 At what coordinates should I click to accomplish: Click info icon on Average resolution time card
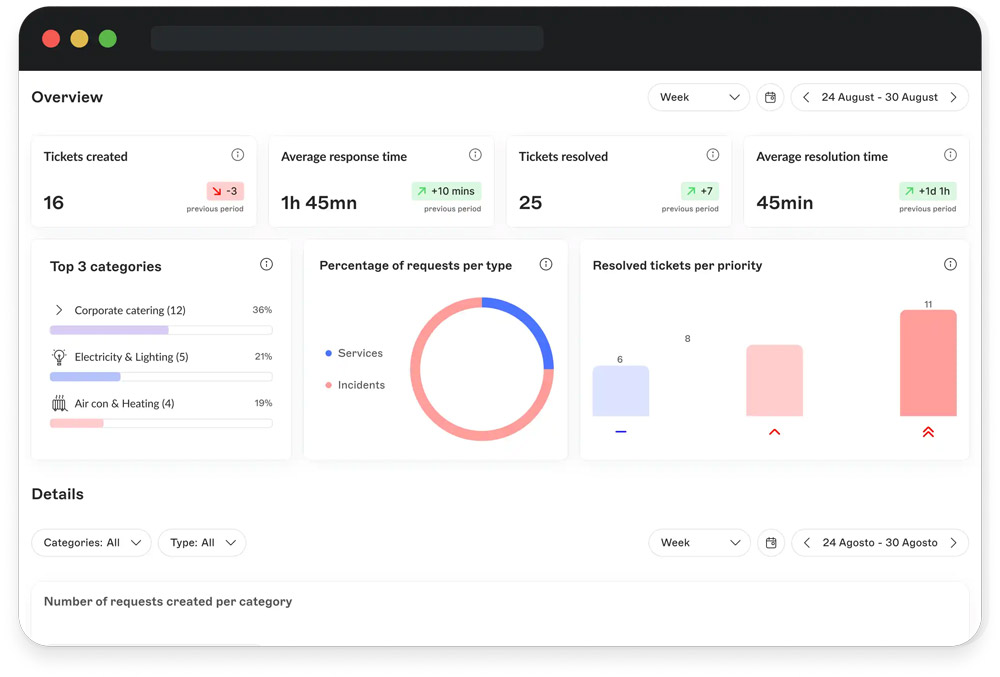pyautogui.click(x=950, y=155)
